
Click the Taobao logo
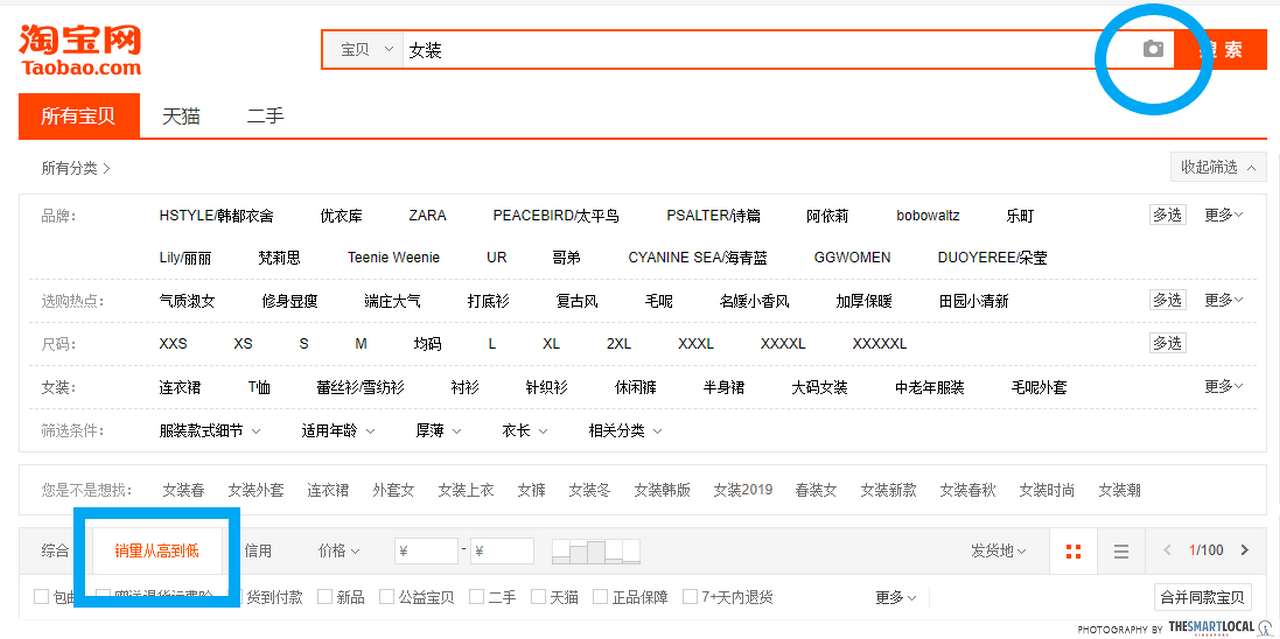pos(80,50)
